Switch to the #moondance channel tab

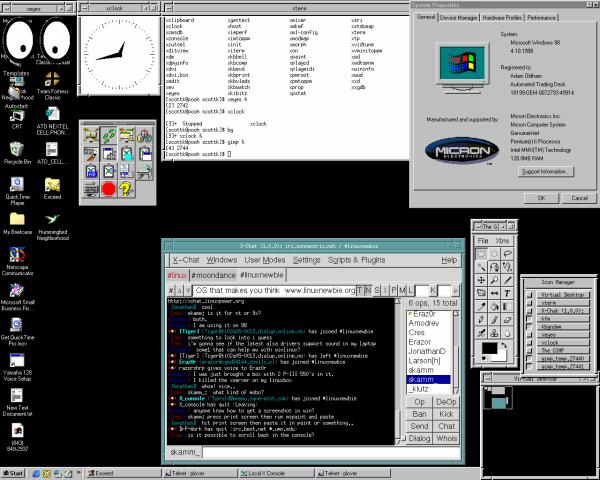214,275
